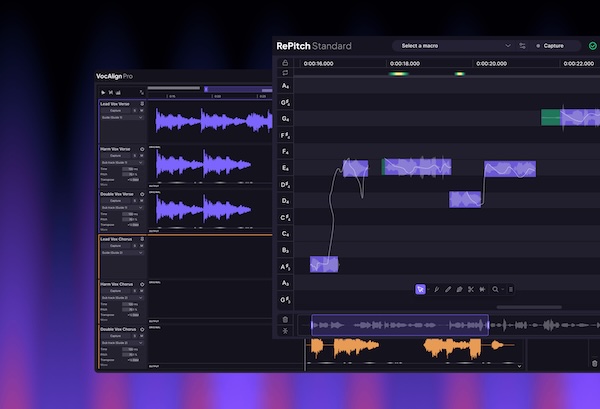Open Harm Vox Chorus track dropdown
The image size is (600, 409).
click(x=122, y=298)
